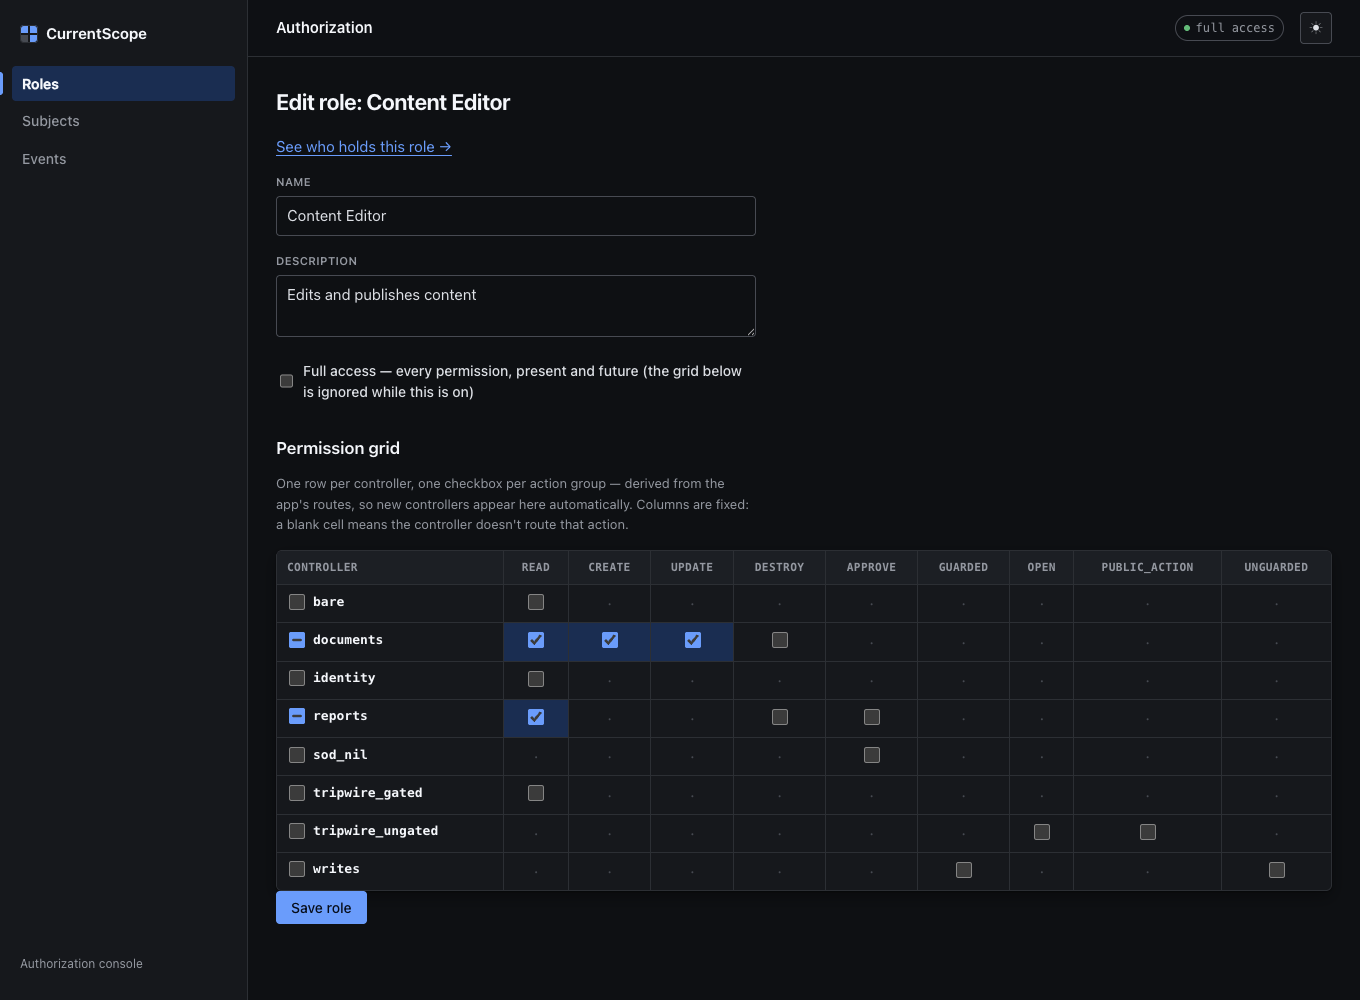Click the full access status badge
This screenshot has height=1000, width=1360.
[1229, 28]
